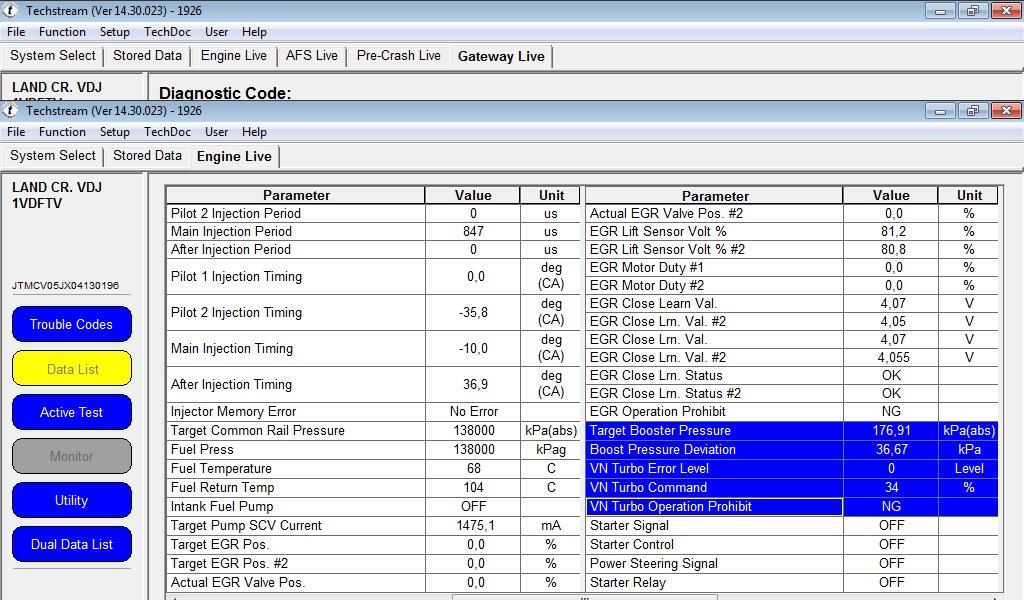This screenshot has width=1024, height=600.
Task: Select Injector Memory Error row
Action: point(373,411)
